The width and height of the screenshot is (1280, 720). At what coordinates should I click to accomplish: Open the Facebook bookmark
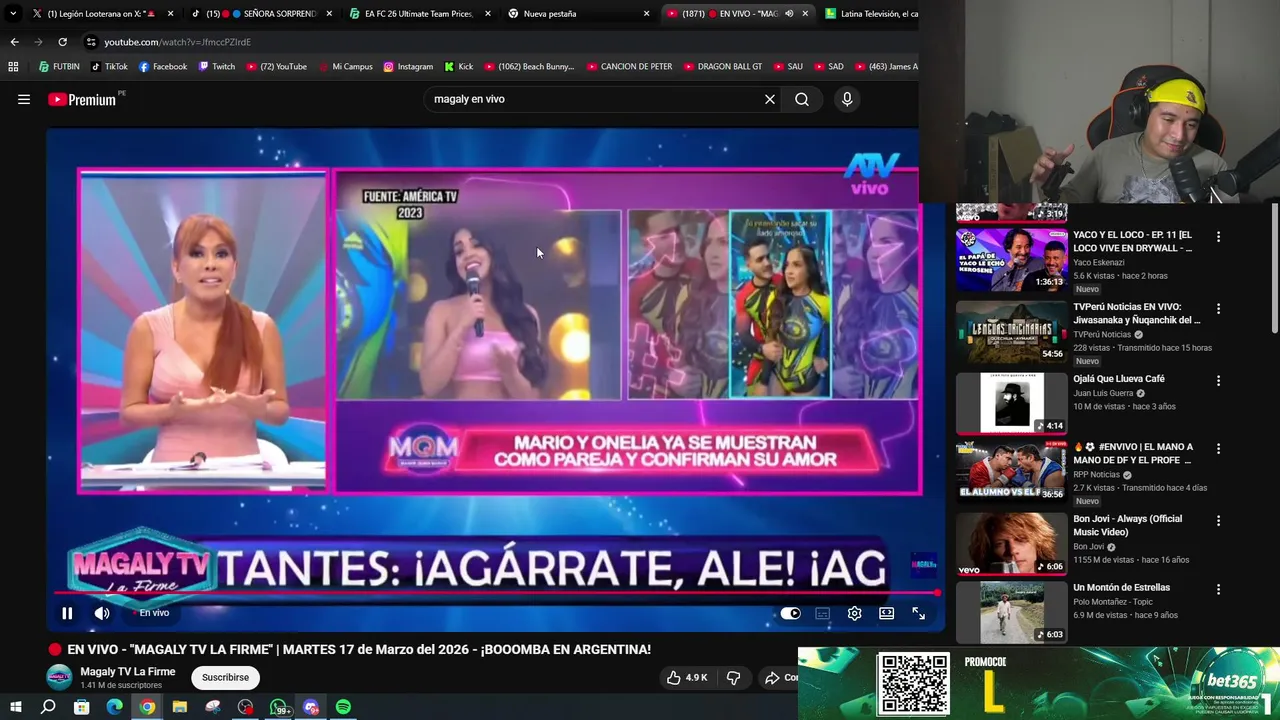pyautogui.click(x=163, y=66)
